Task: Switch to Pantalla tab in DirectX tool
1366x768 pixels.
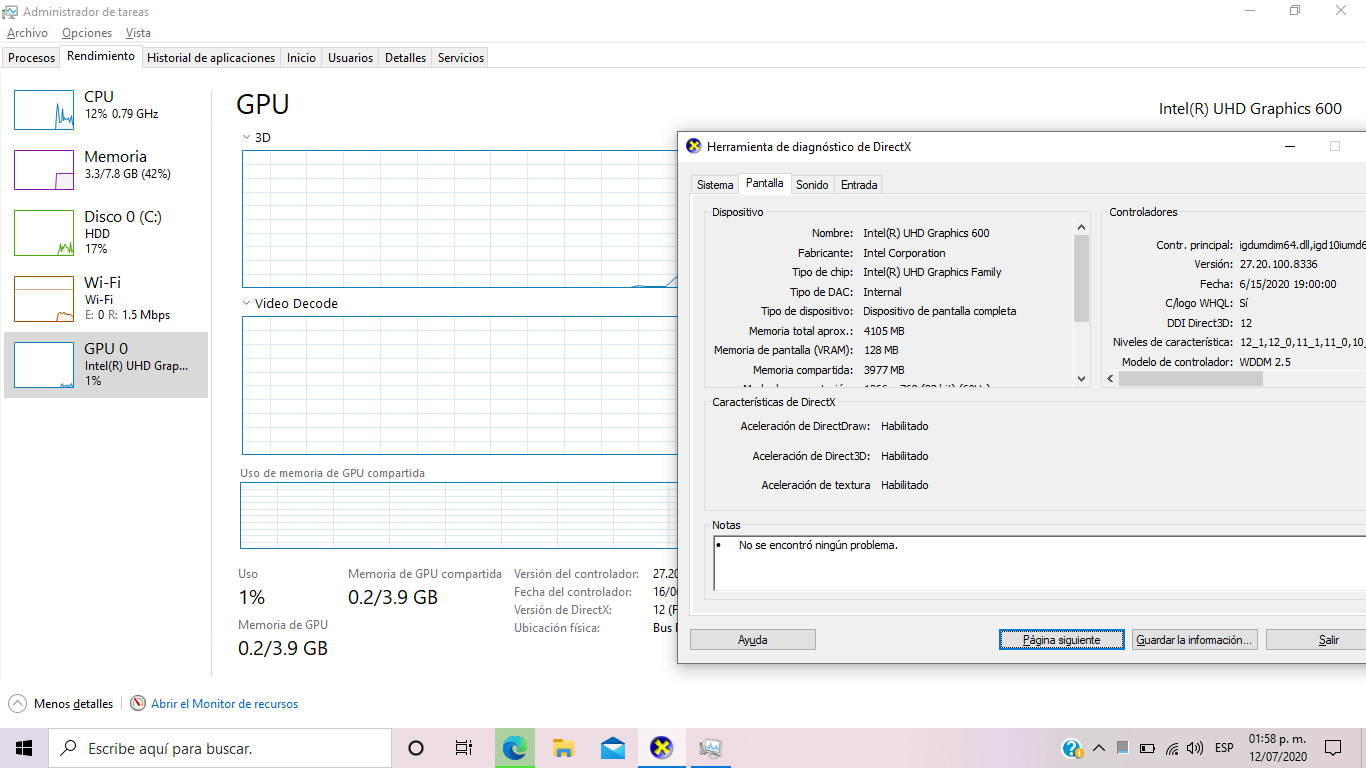Action: pyautogui.click(x=765, y=184)
